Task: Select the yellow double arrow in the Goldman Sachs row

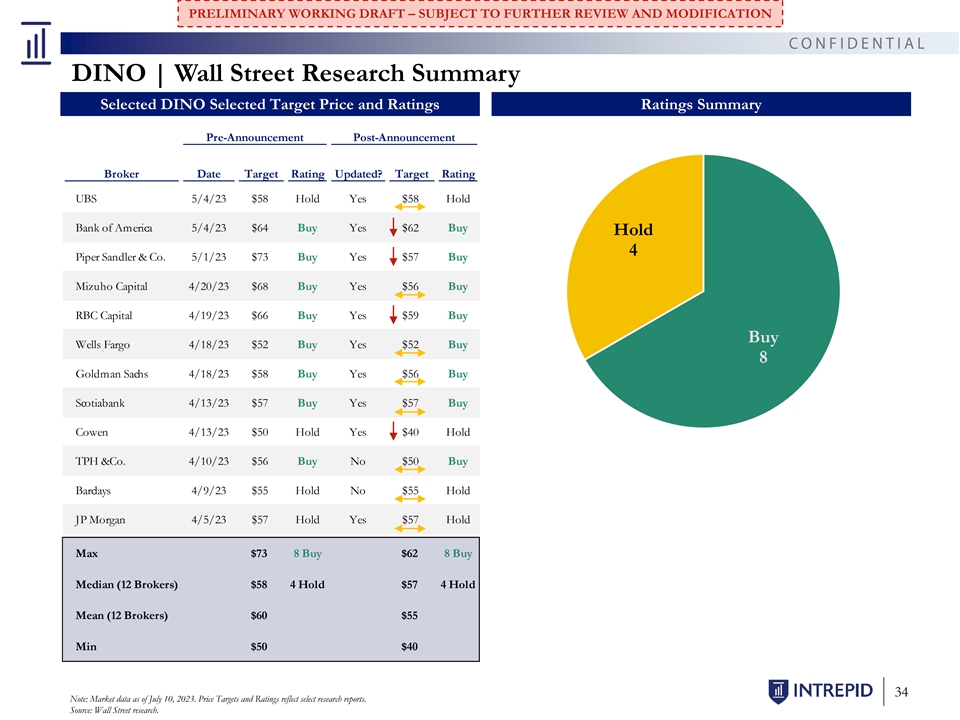Action: tap(410, 382)
